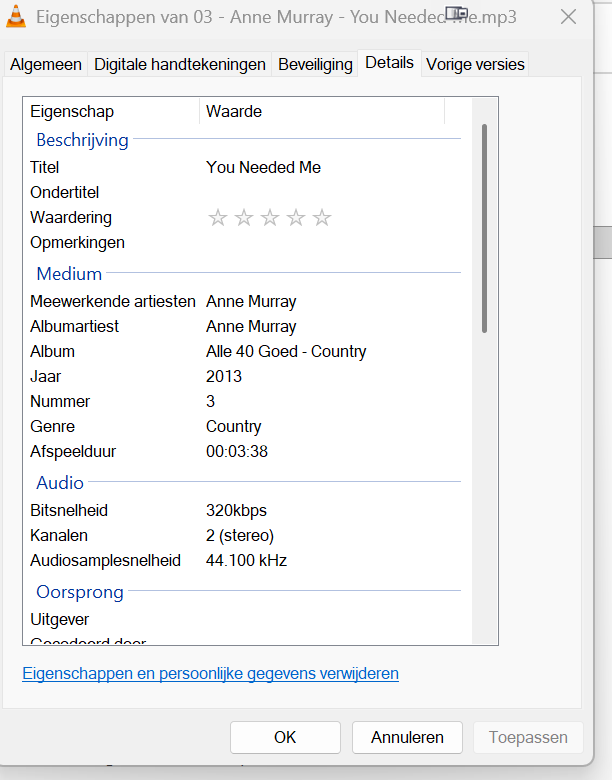Close the Eigenschappen dialog window

tap(568, 17)
